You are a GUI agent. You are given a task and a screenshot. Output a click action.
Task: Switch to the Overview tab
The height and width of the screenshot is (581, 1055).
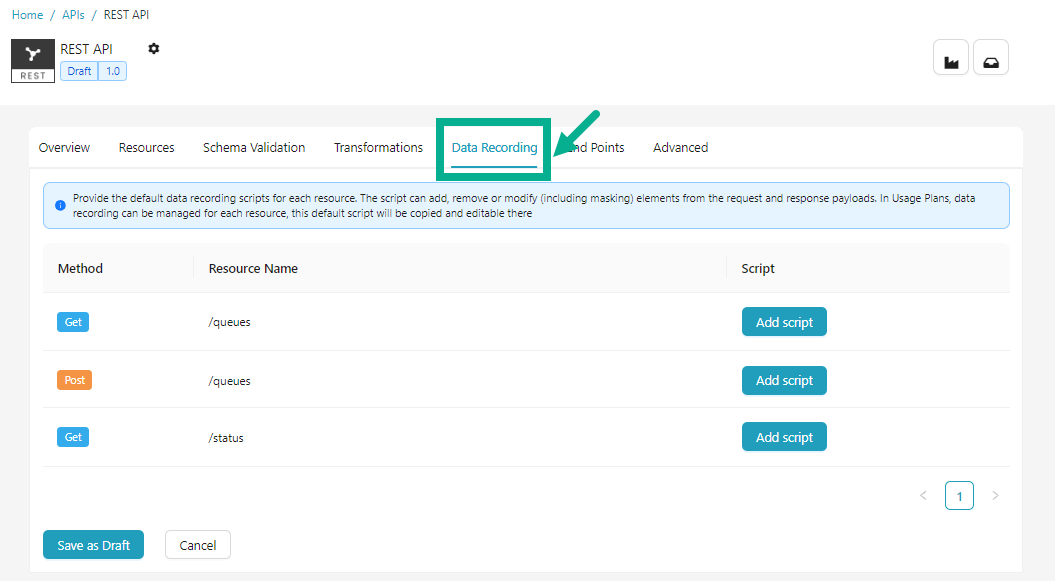coord(64,148)
